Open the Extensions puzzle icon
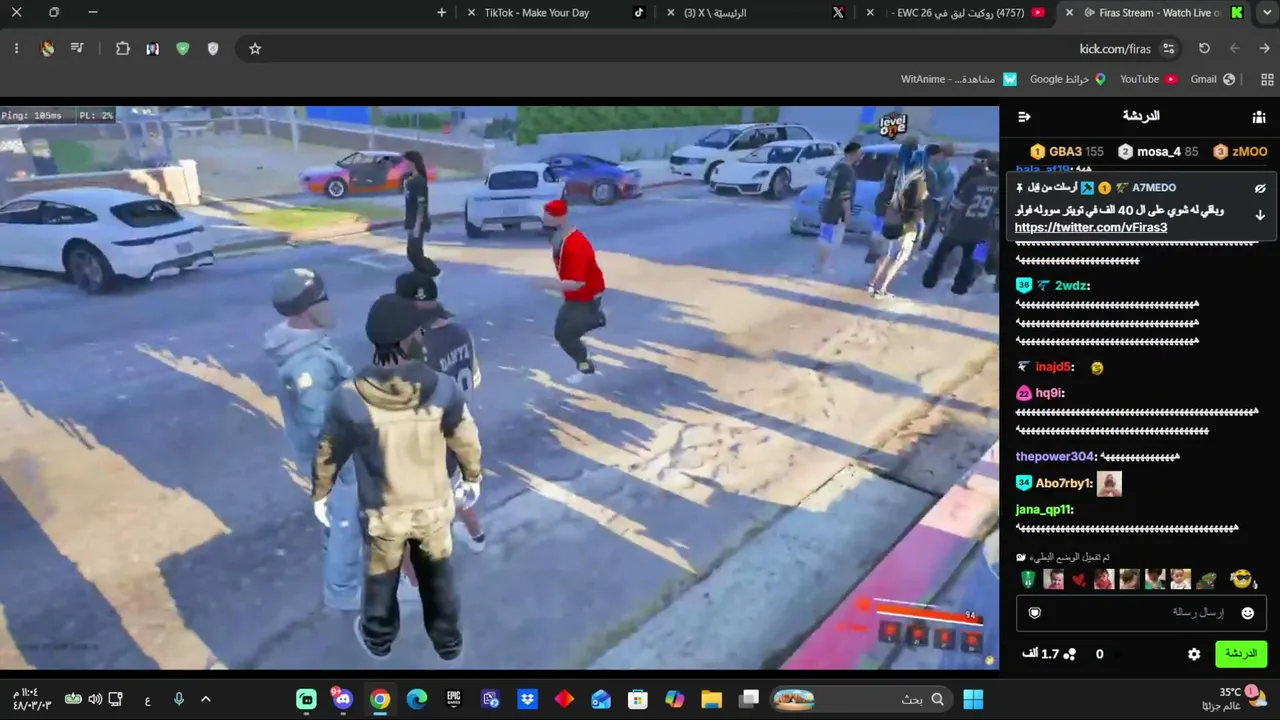 pos(123,48)
